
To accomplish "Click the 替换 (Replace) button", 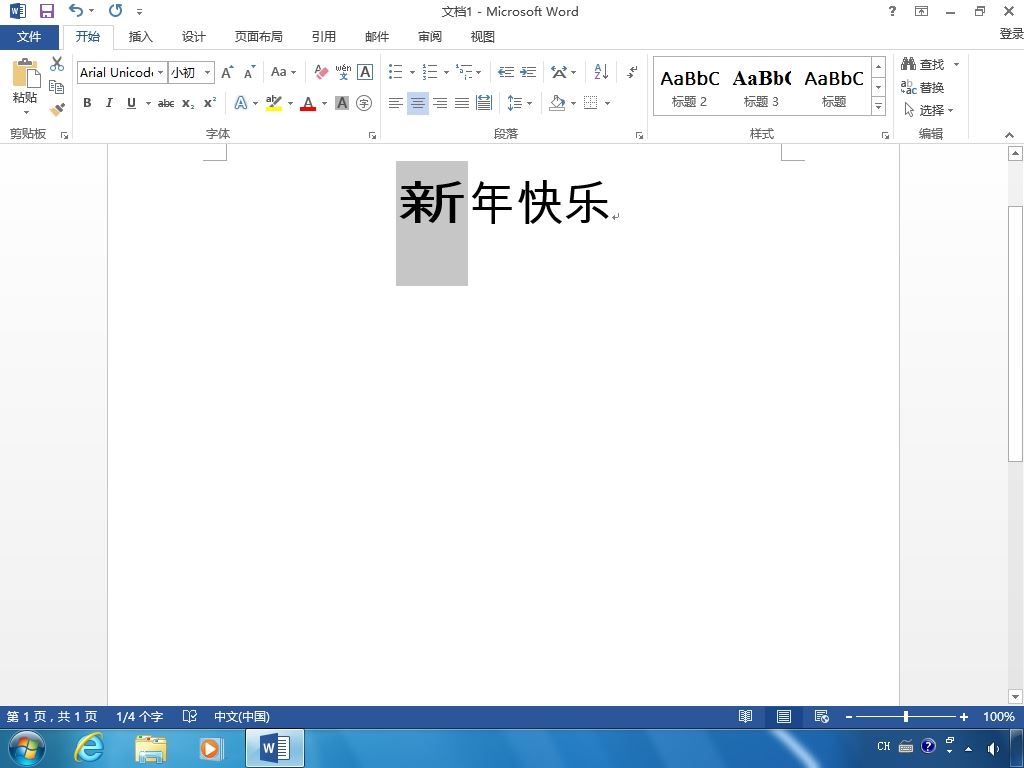I will click(922, 87).
